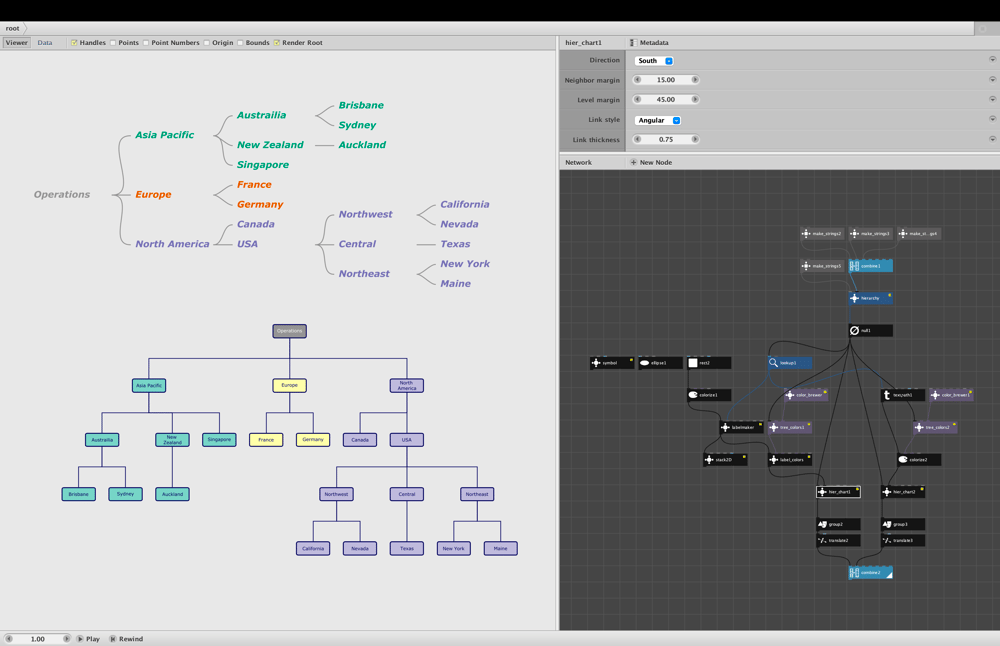This screenshot has width=1000, height=646.
Task: Increase the Neighbor margin value
Action: 695,80
